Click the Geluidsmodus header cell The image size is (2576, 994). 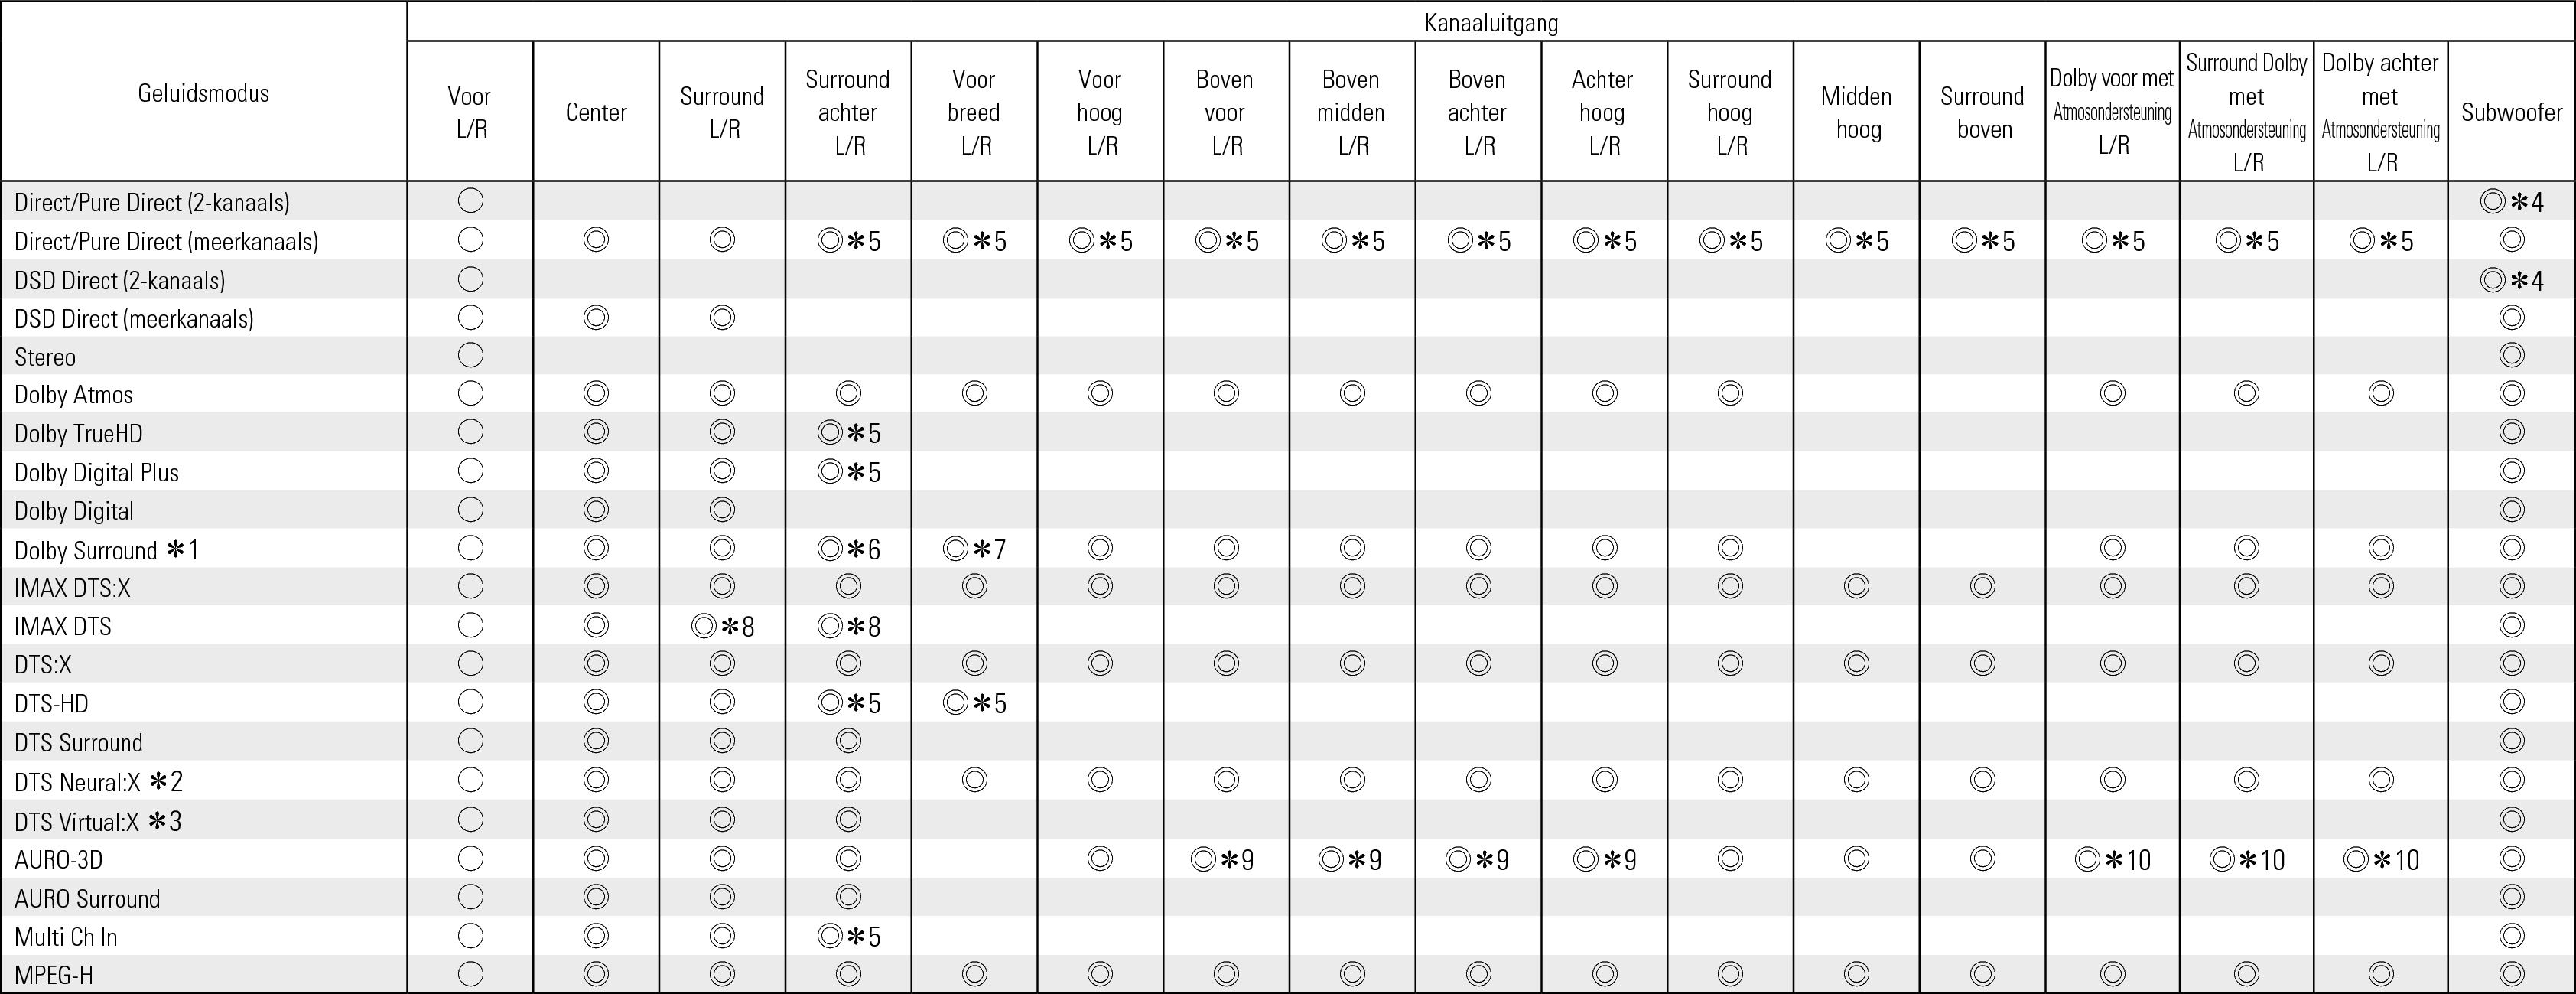coord(204,93)
